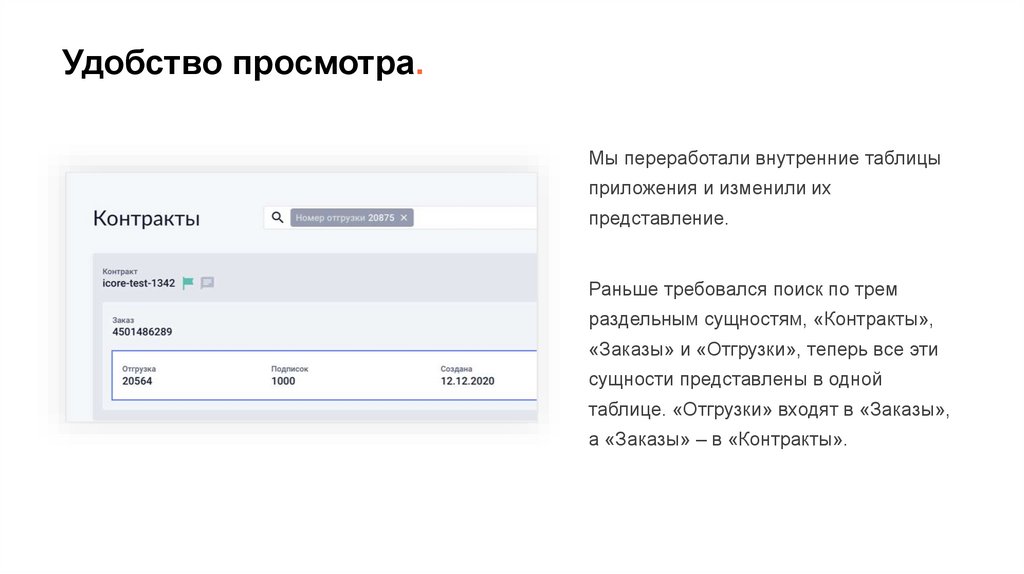This screenshot has height=574, width=1024.
Task: Click the creation date 12.12.2020
Action: [x=467, y=381]
